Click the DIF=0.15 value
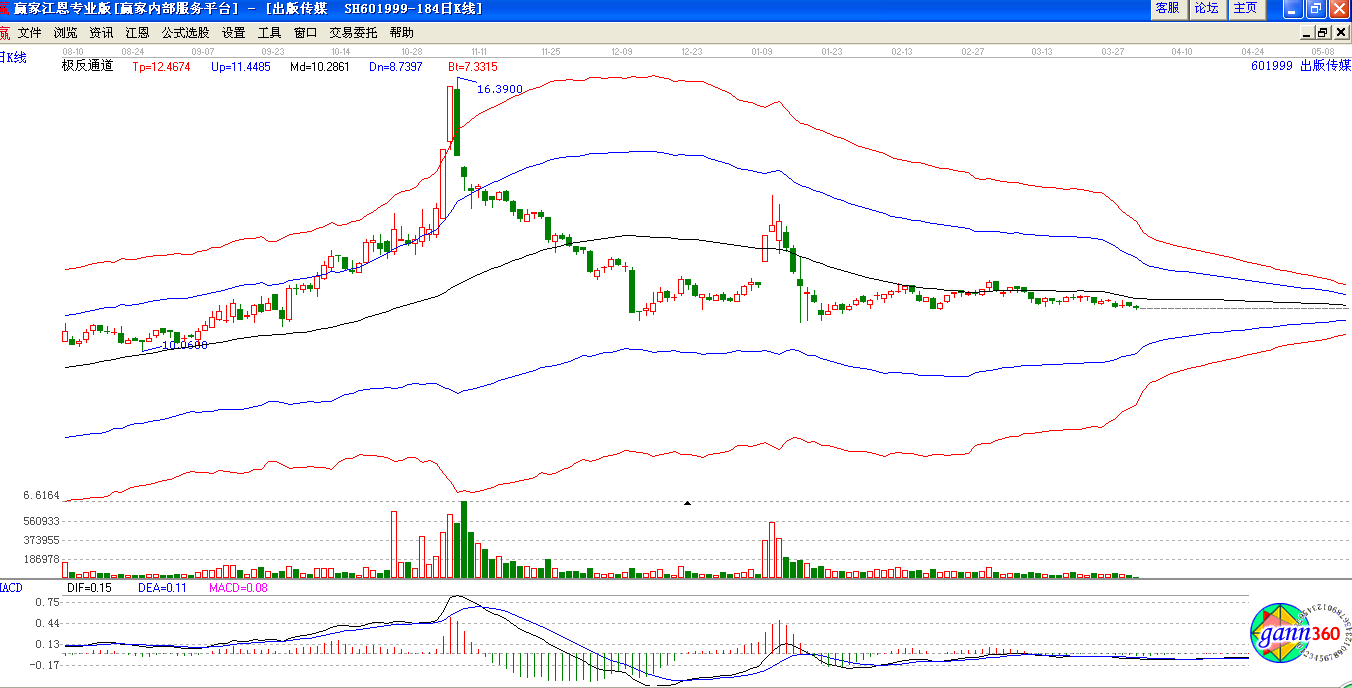The height and width of the screenshot is (688, 1352). click(x=89, y=588)
